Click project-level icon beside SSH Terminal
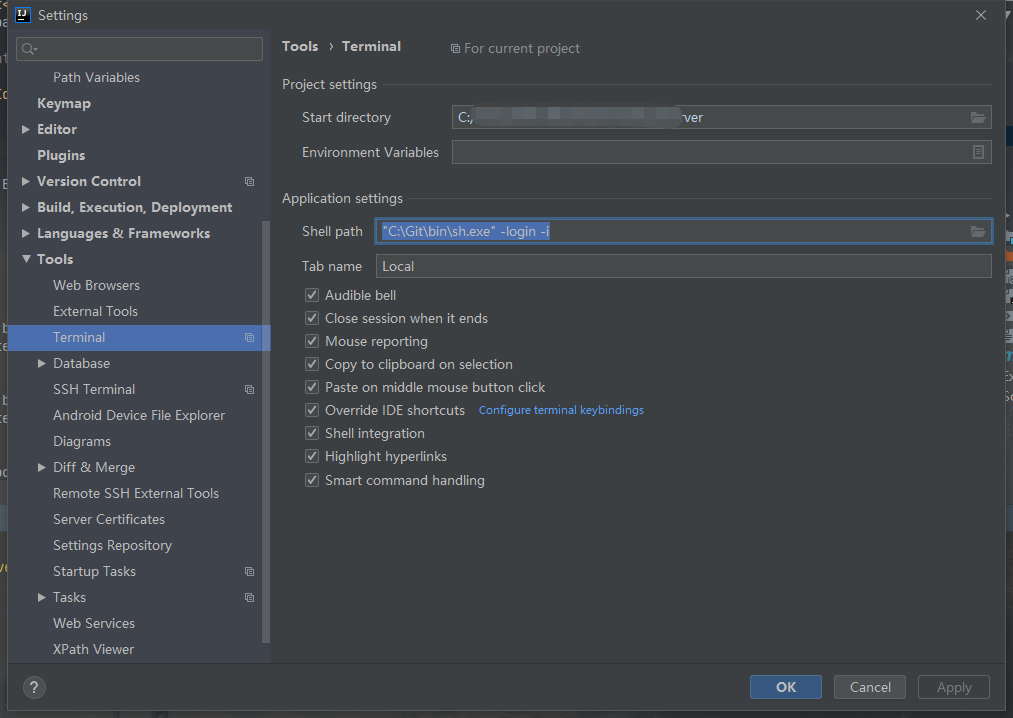This screenshot has width=1013, height=718. pos(249,390)
